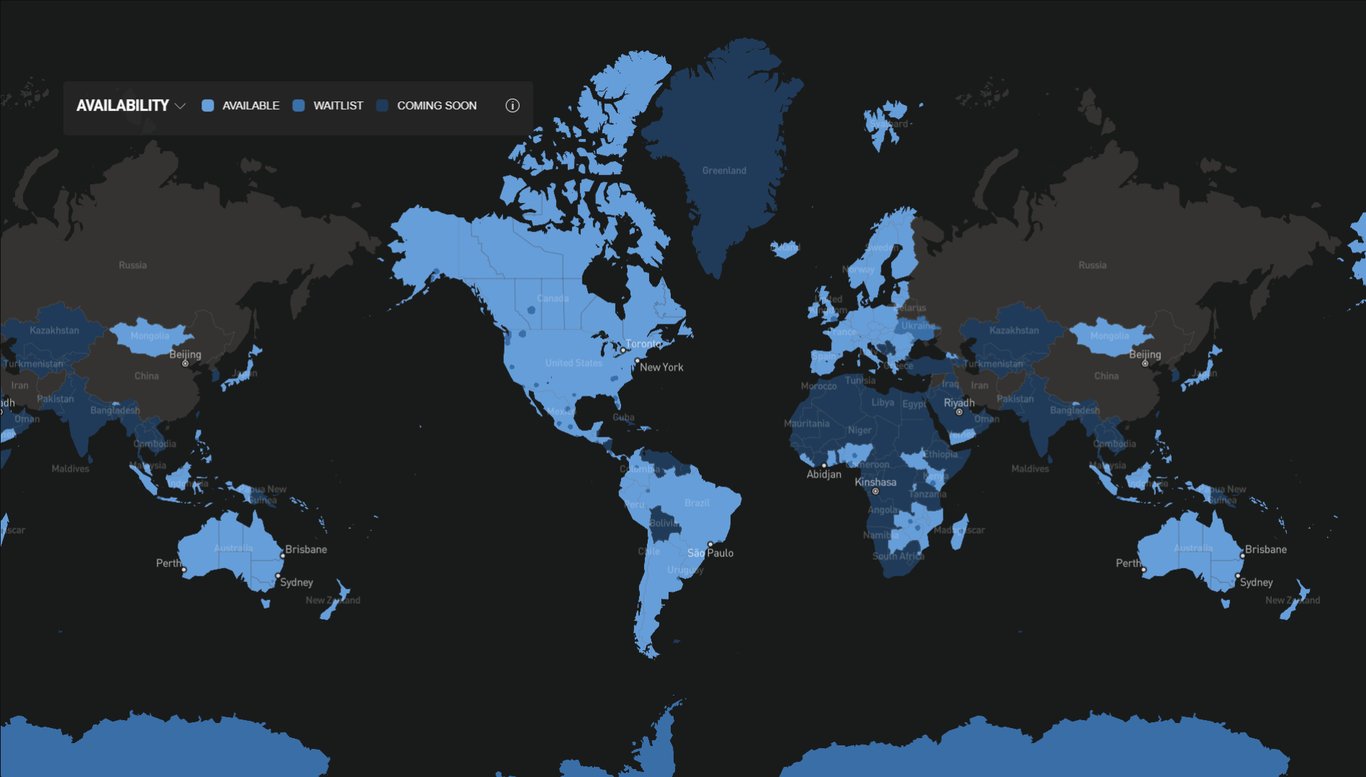Select the Abidjan city marker

coord(826,466)
